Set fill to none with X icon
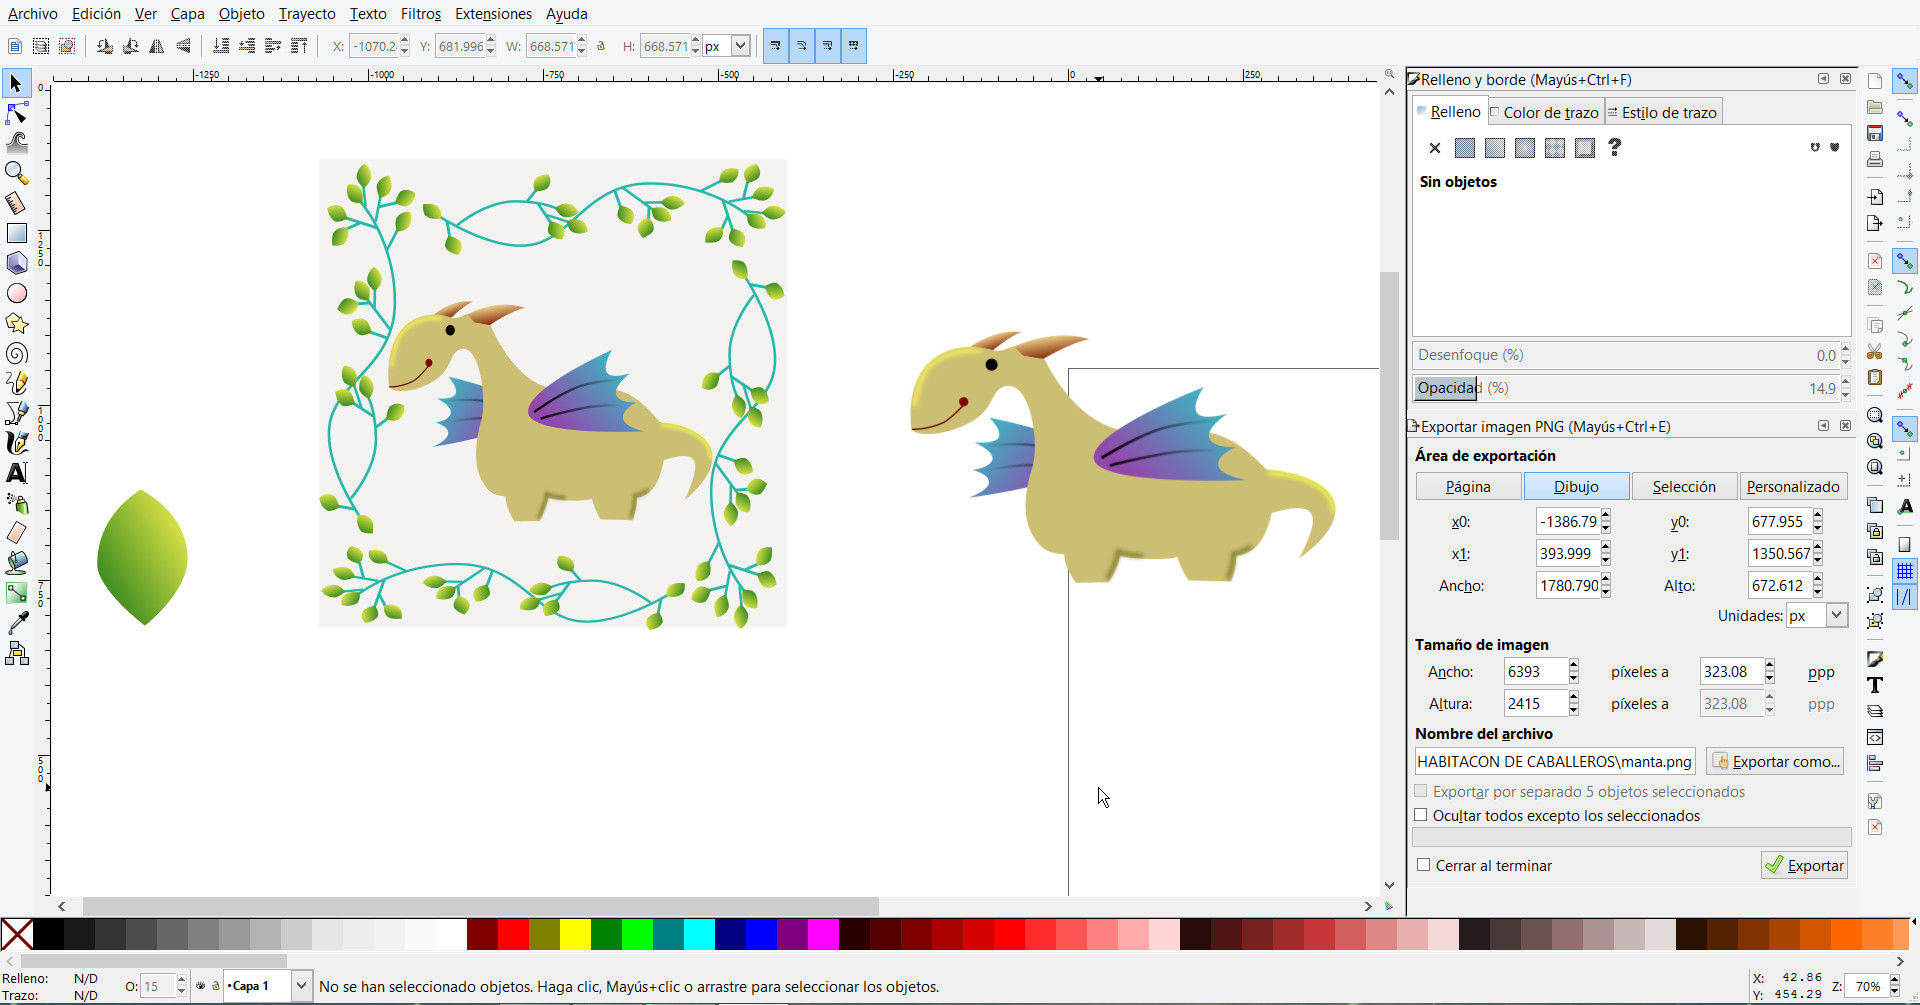The width and height of the screenshot is (1920, 1005). [1435, 148]
